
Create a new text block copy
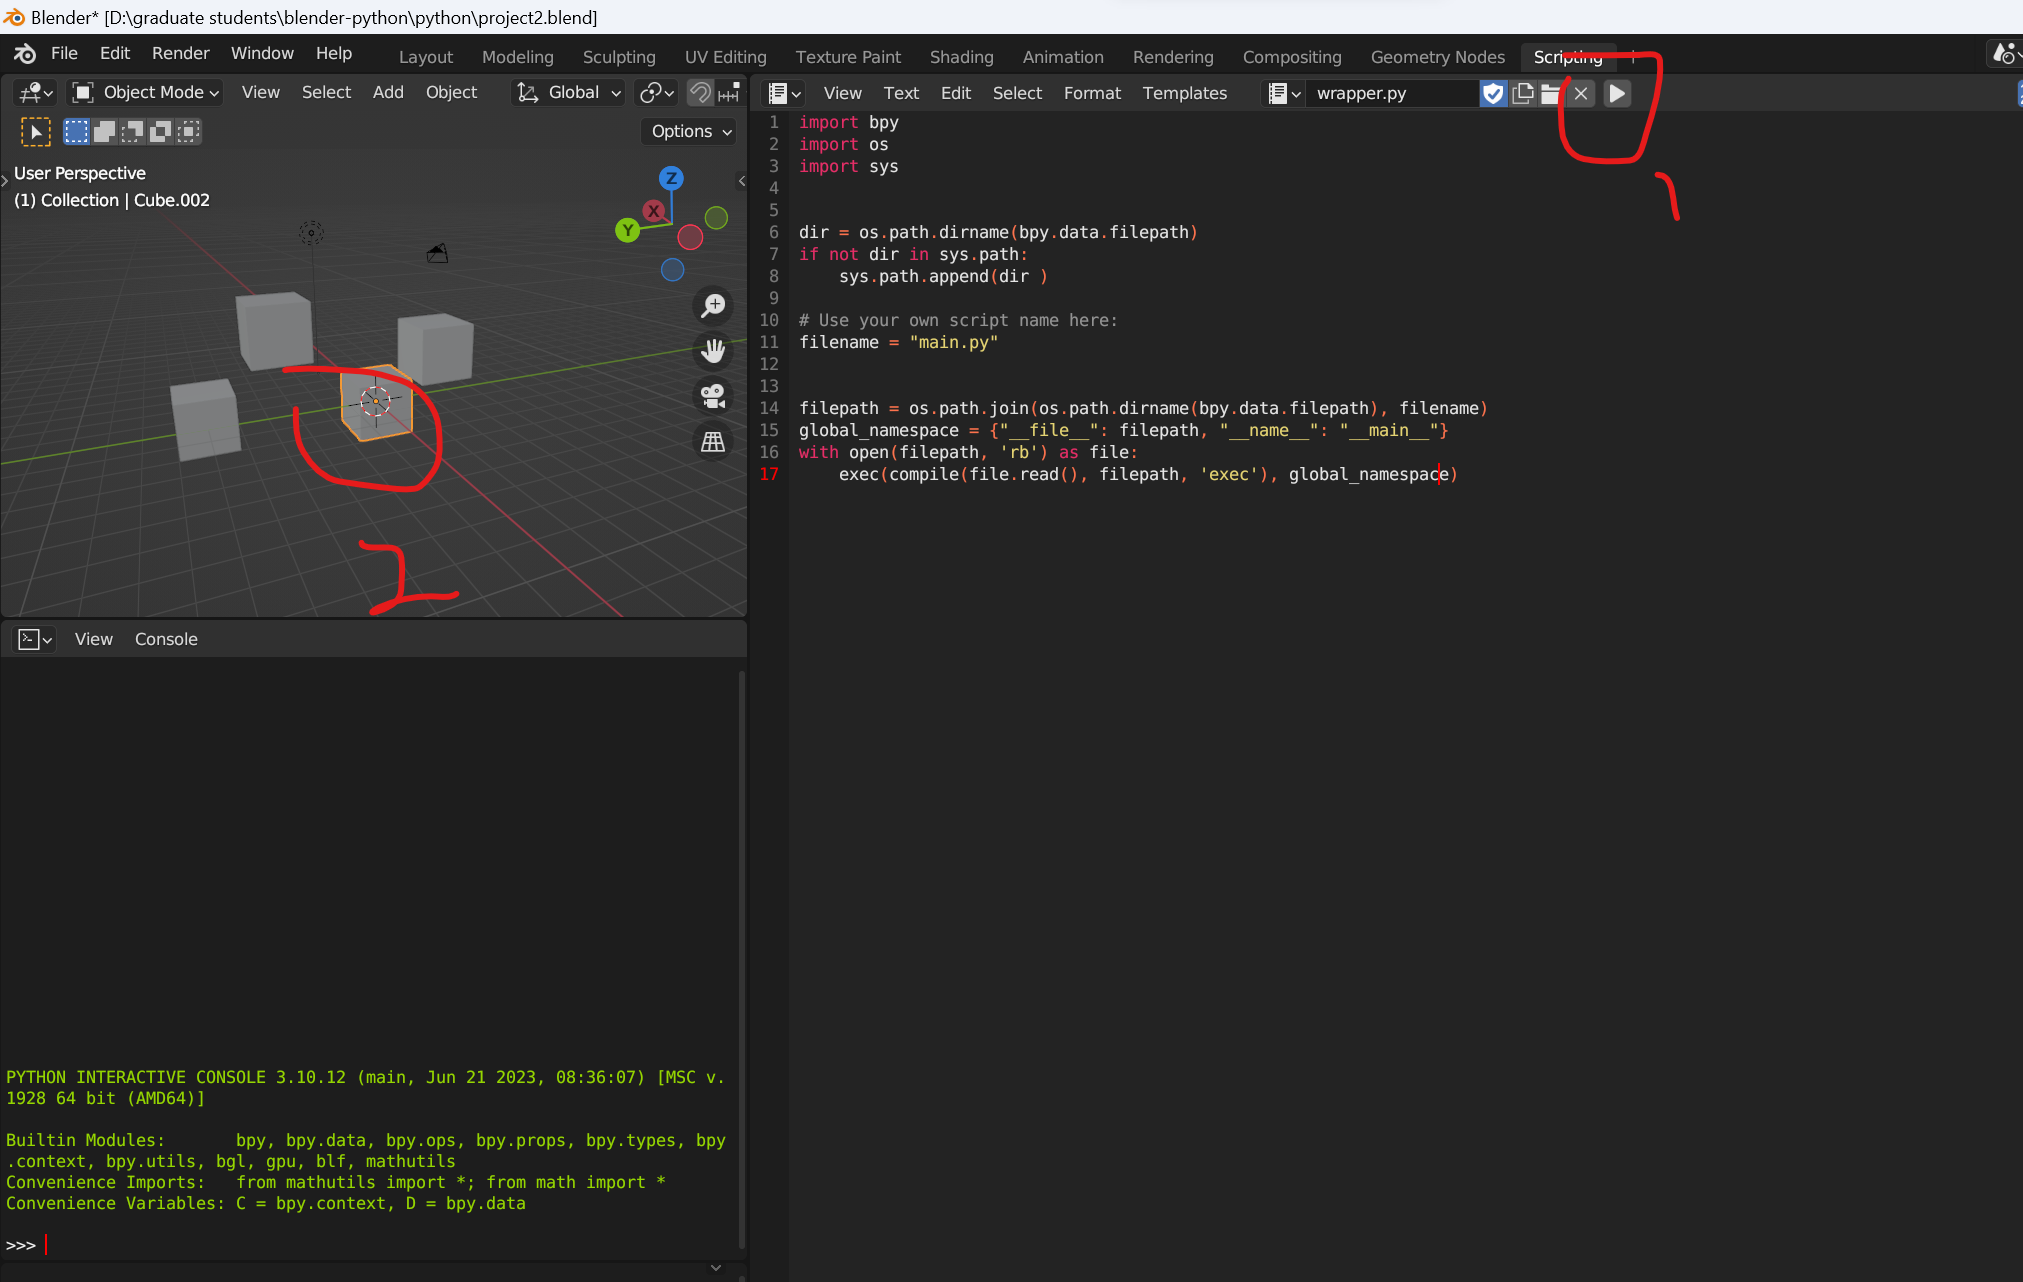coord(1523,93)
